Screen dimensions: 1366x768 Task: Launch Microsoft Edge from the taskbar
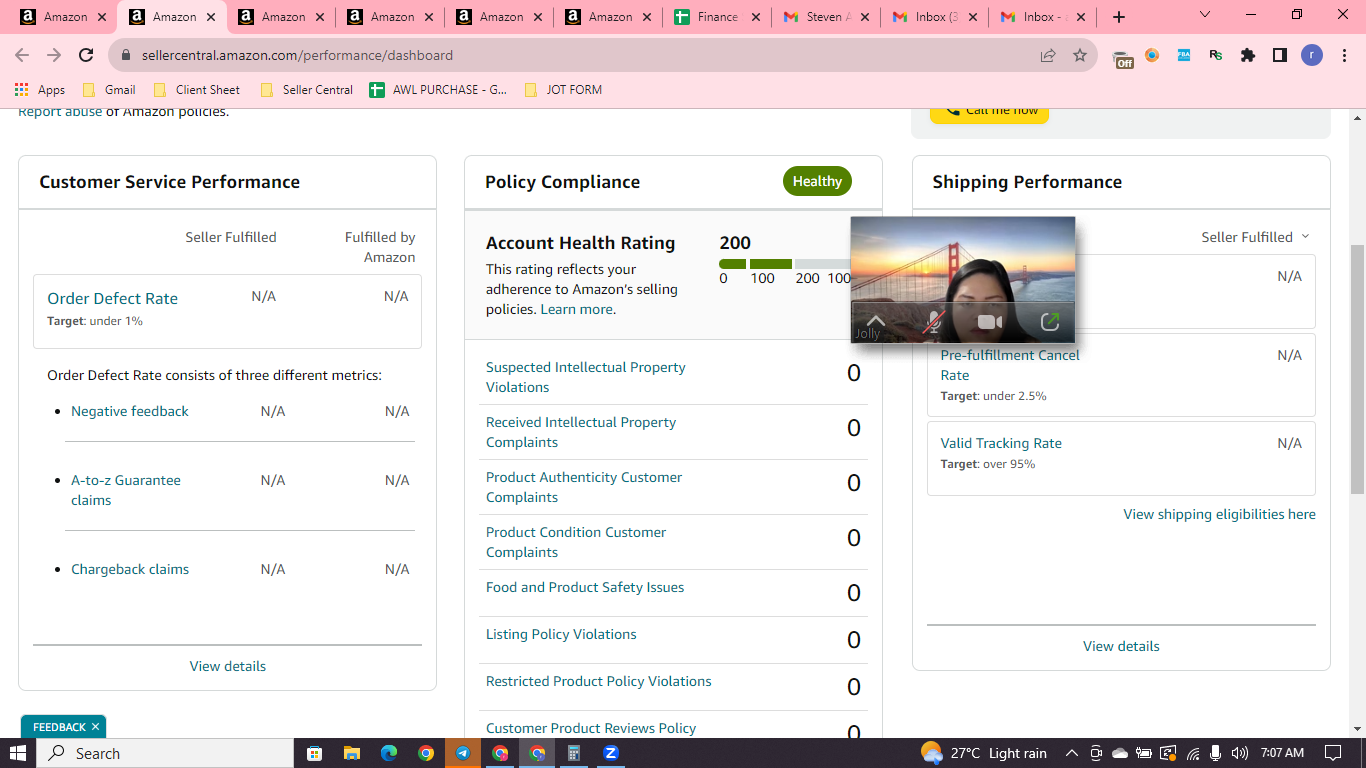388,753
